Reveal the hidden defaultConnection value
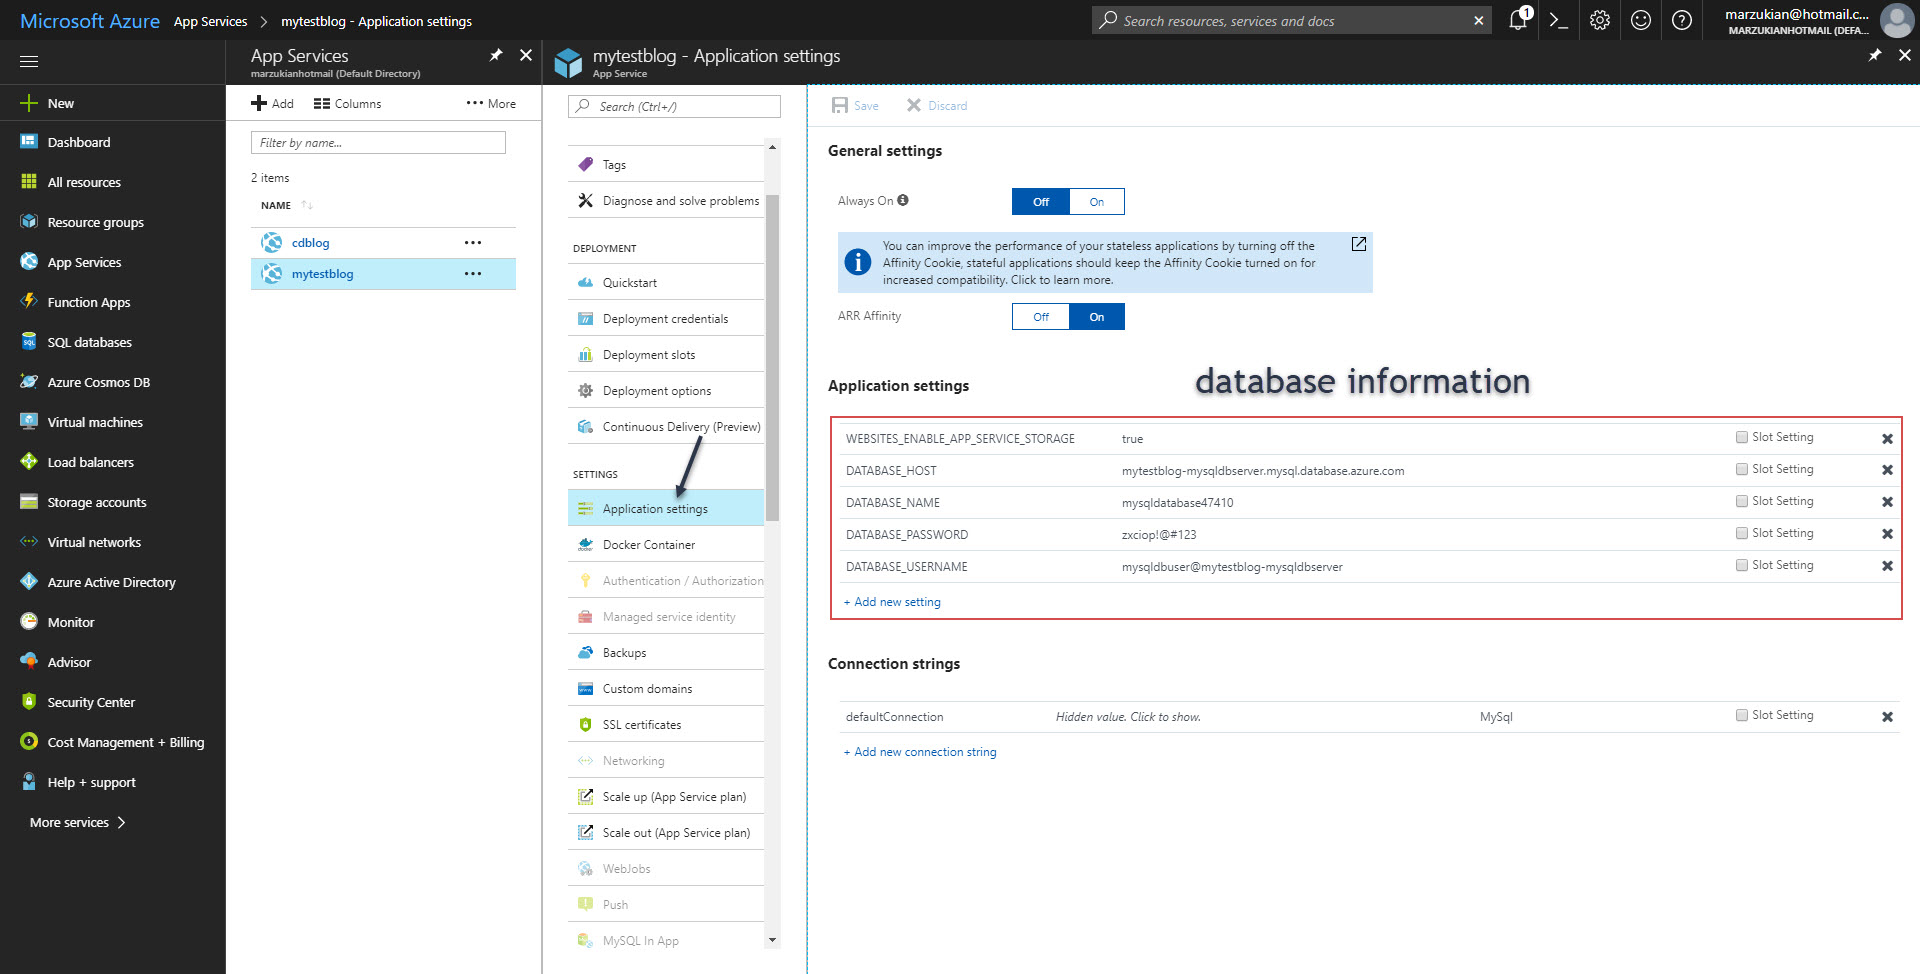The image size is (1920, 974). click(x=1128, y=716)
